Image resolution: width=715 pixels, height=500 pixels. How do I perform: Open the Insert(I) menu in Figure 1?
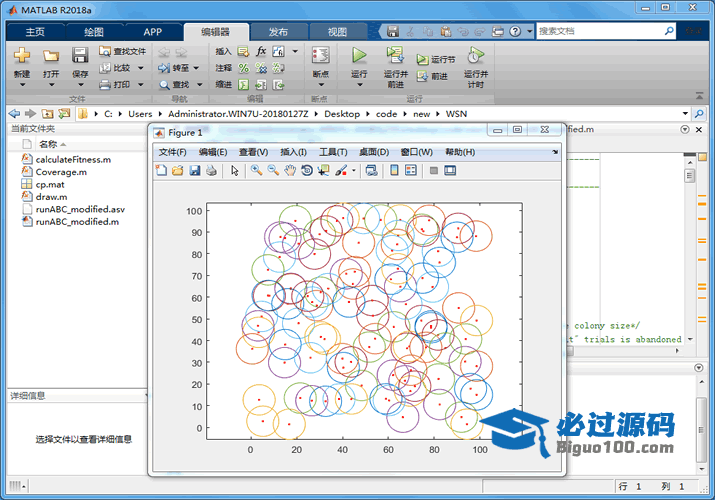click(293, 152)
